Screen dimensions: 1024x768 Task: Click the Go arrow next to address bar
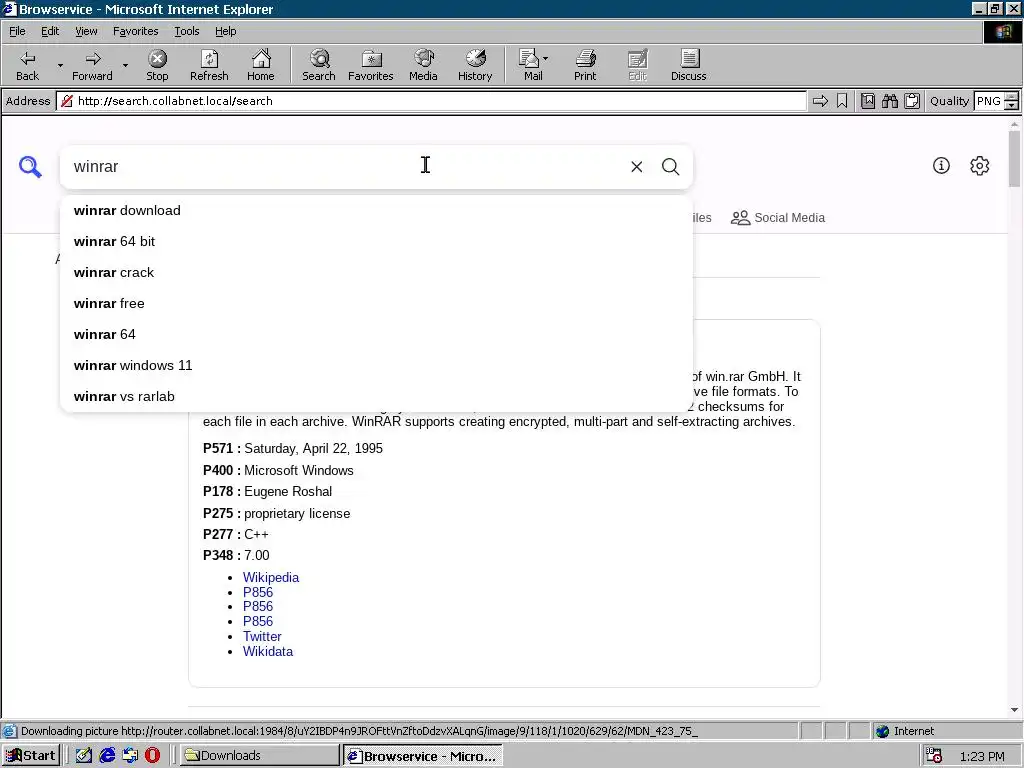point(820,101)
